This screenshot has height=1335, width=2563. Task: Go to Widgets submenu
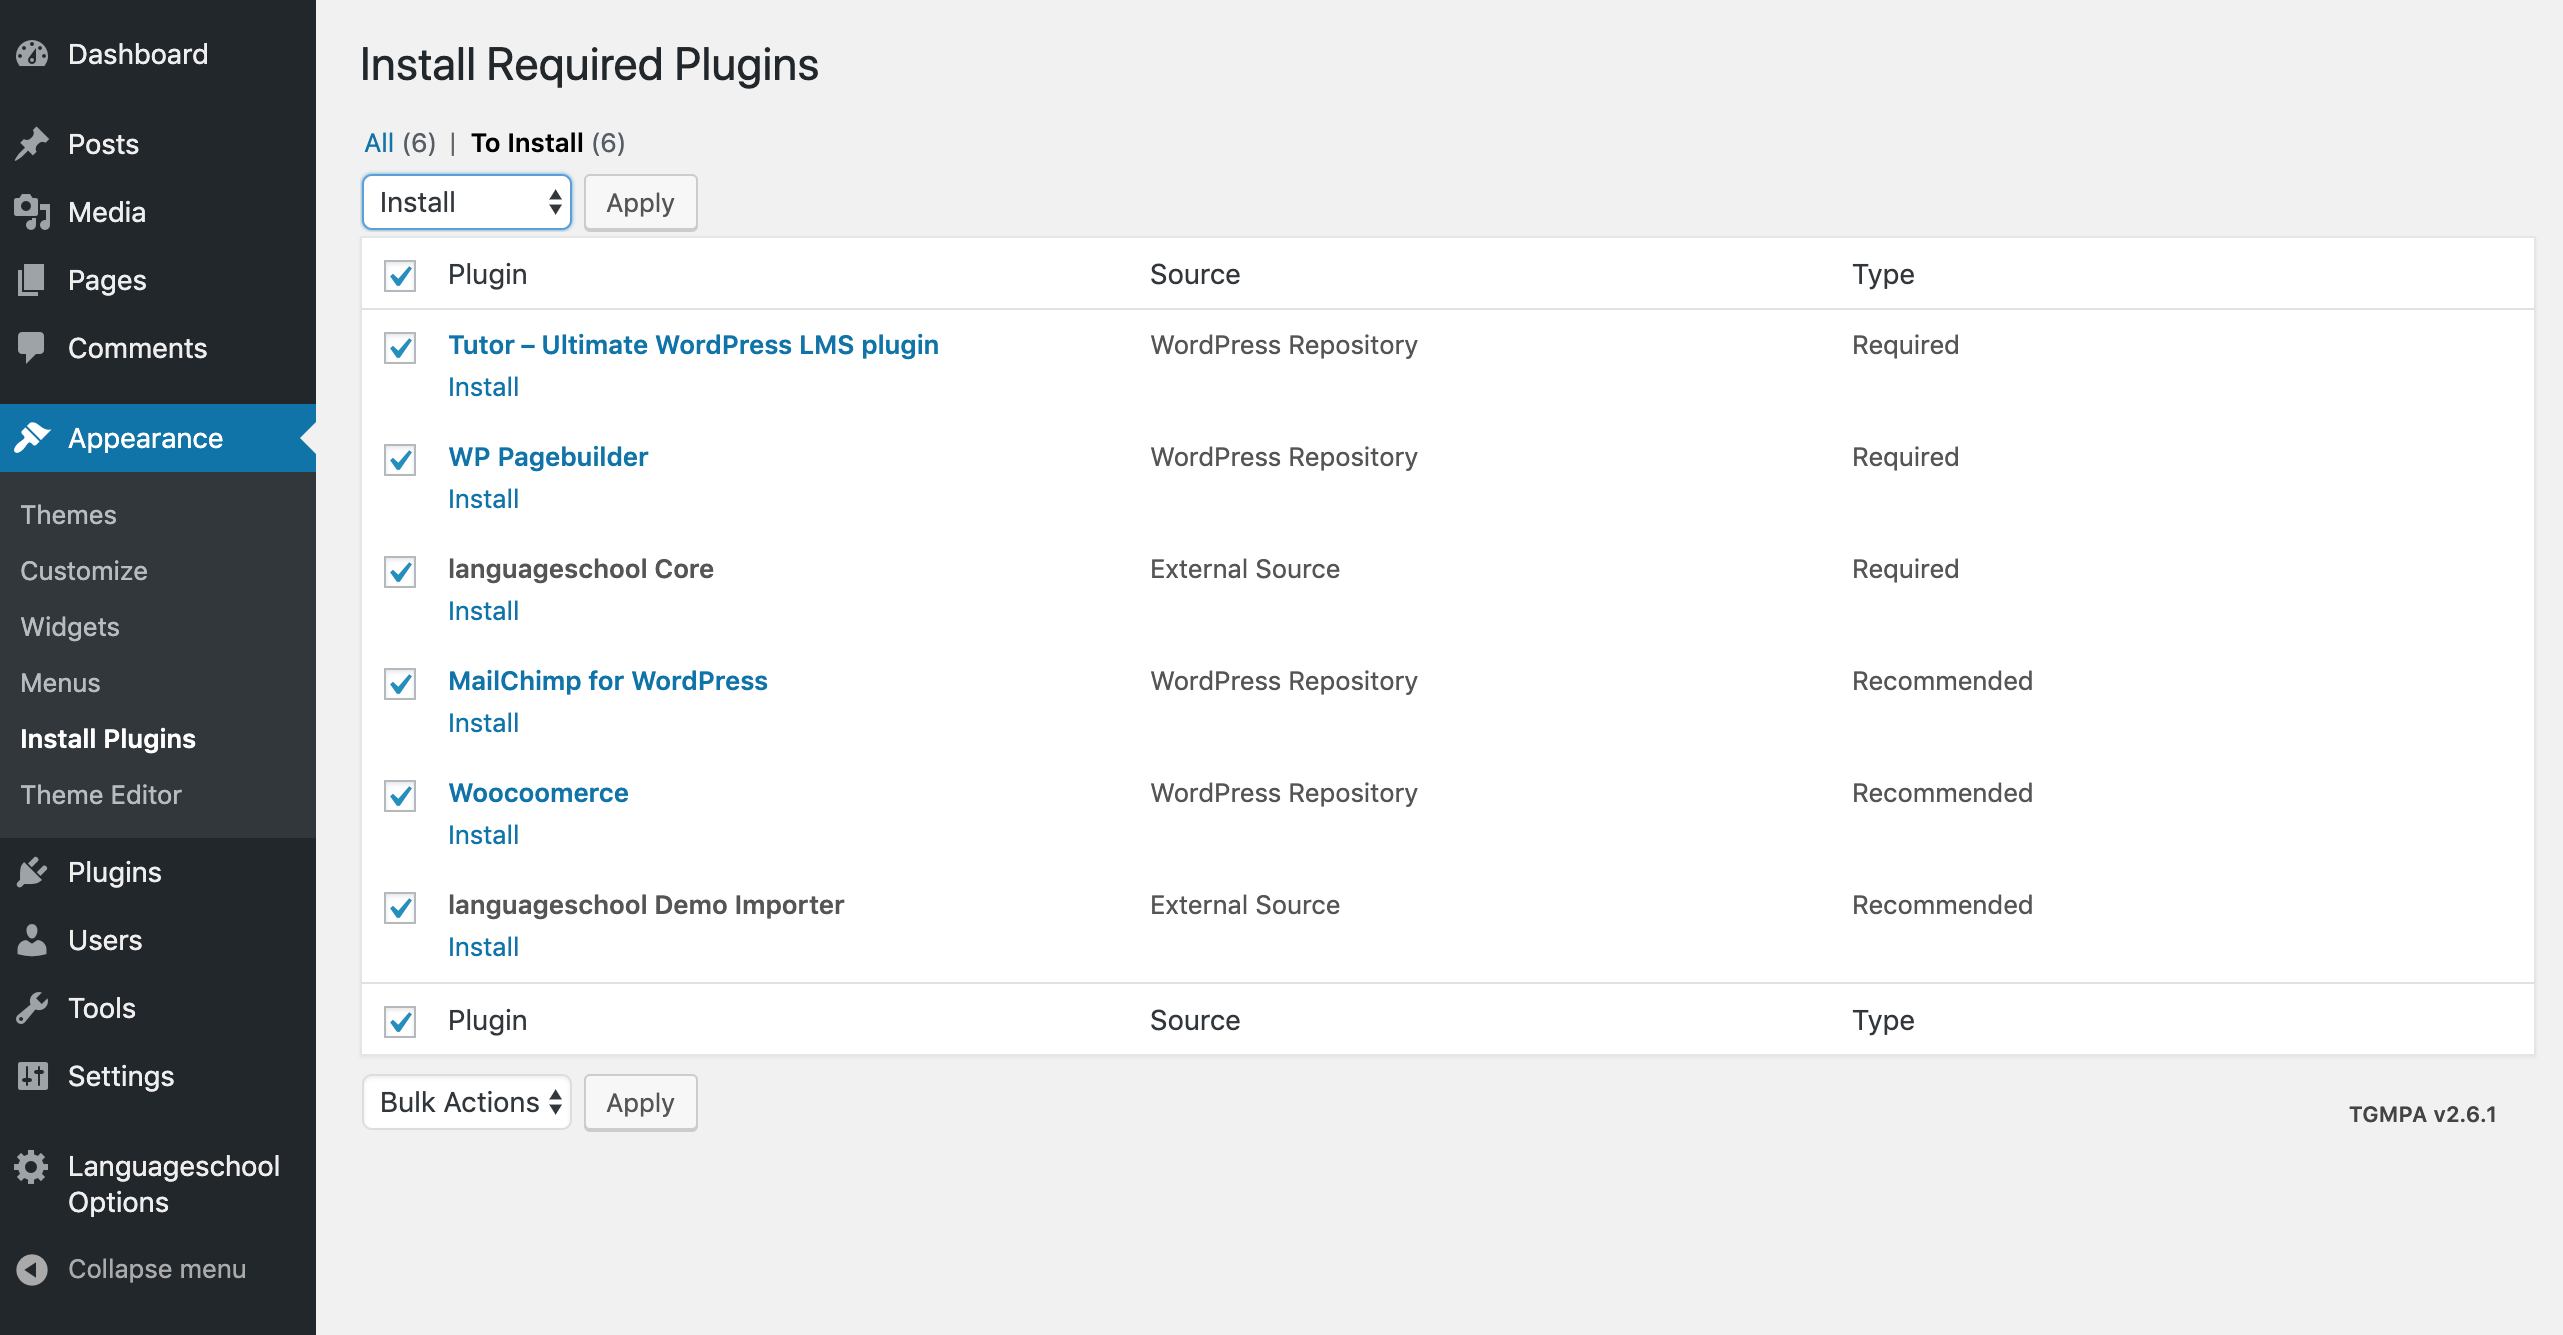pos(70,626)
